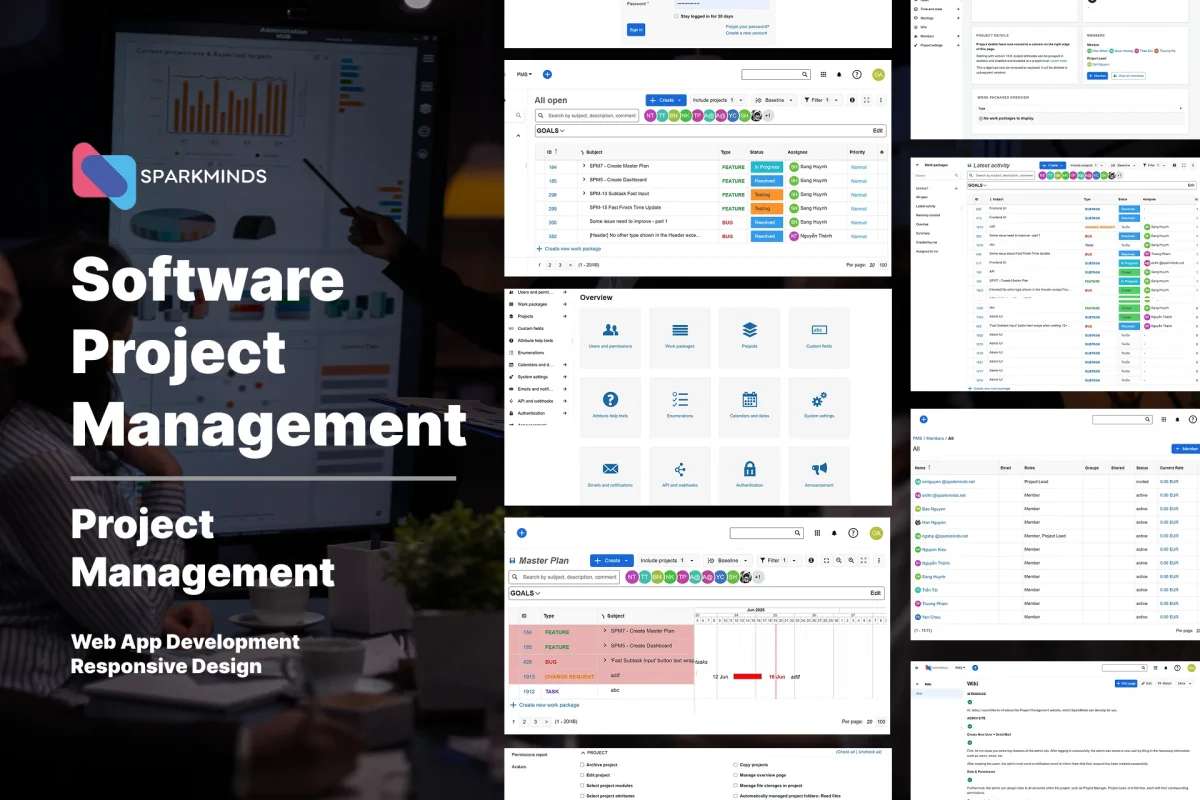
Task: Open the System settings admin icon
Action: click(819, 400)
